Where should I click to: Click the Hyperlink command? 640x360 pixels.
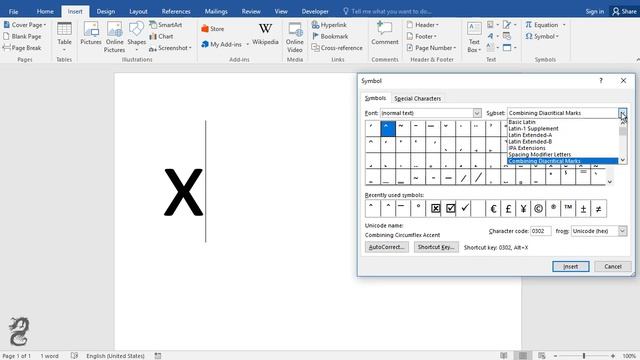click(x=329, y=25)
